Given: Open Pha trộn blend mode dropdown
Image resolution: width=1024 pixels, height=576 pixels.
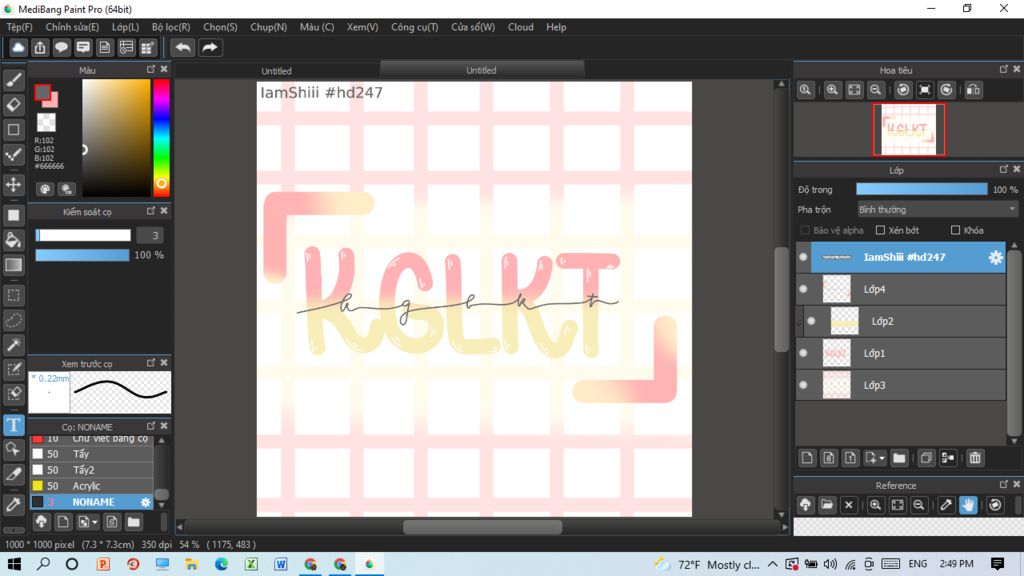Looking at the screenshot, I should click(x=937, y=210).
